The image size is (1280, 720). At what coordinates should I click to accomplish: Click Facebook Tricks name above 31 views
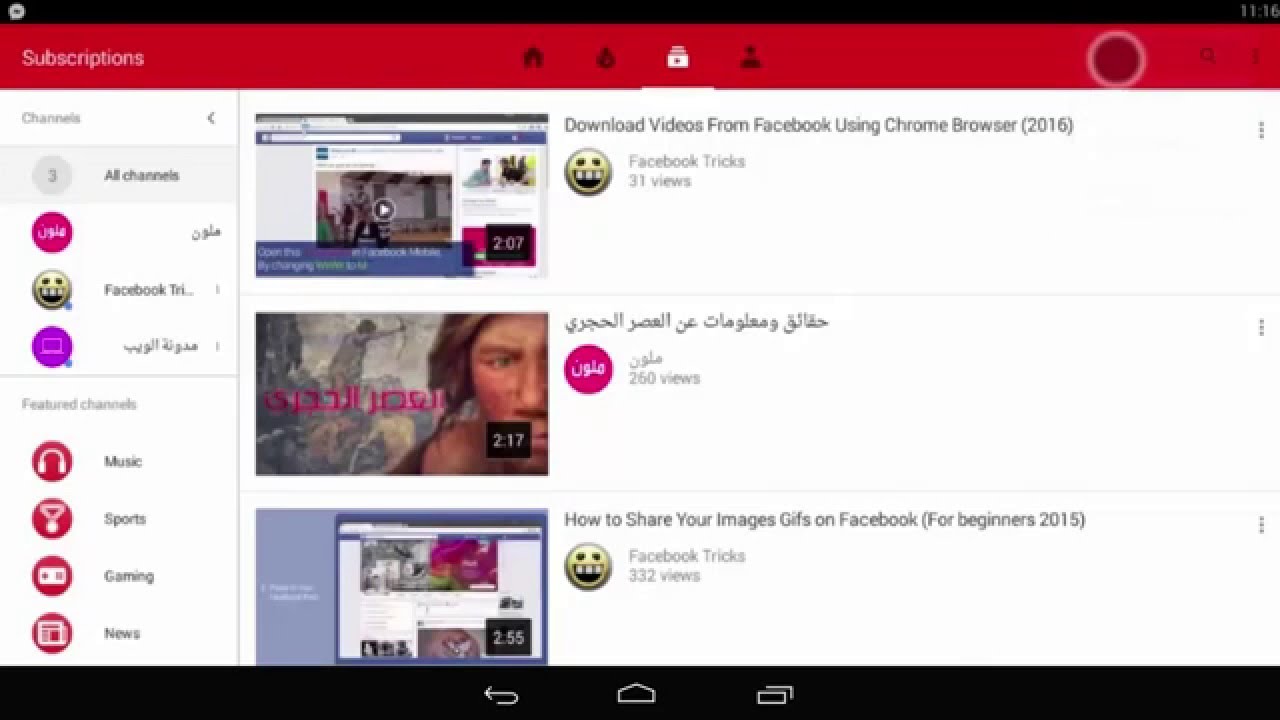(x=687, y=161)
